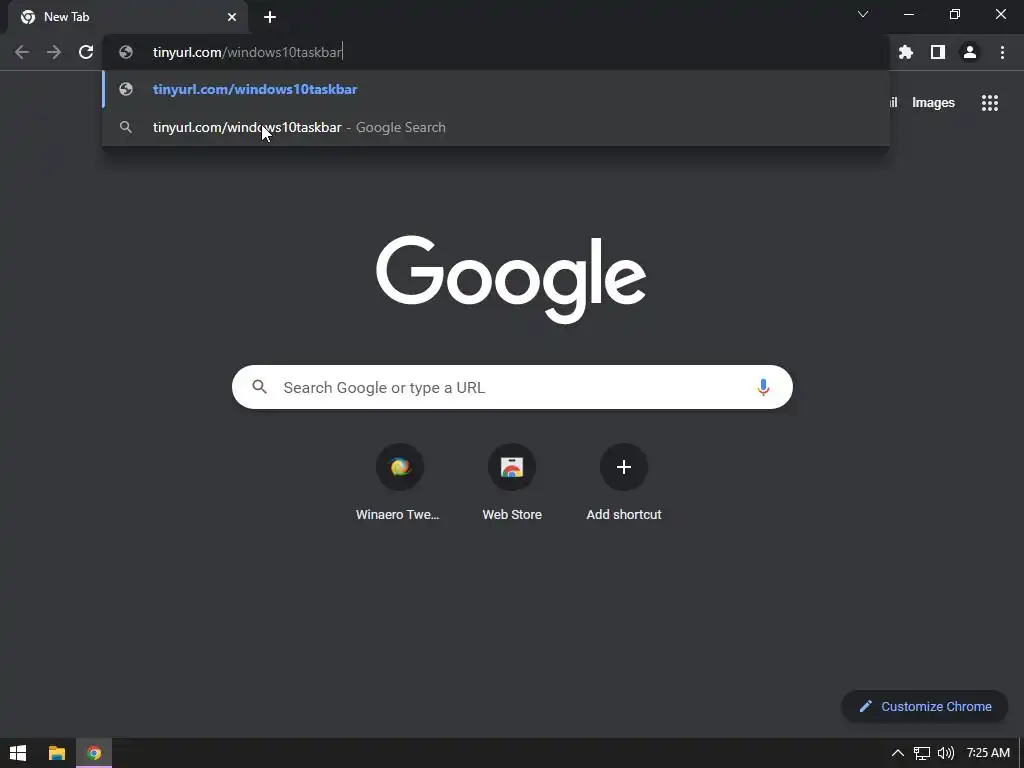Close the New Tab tab
The width and height of the screenshot is (1024, 768).
[x=232, y=17]
